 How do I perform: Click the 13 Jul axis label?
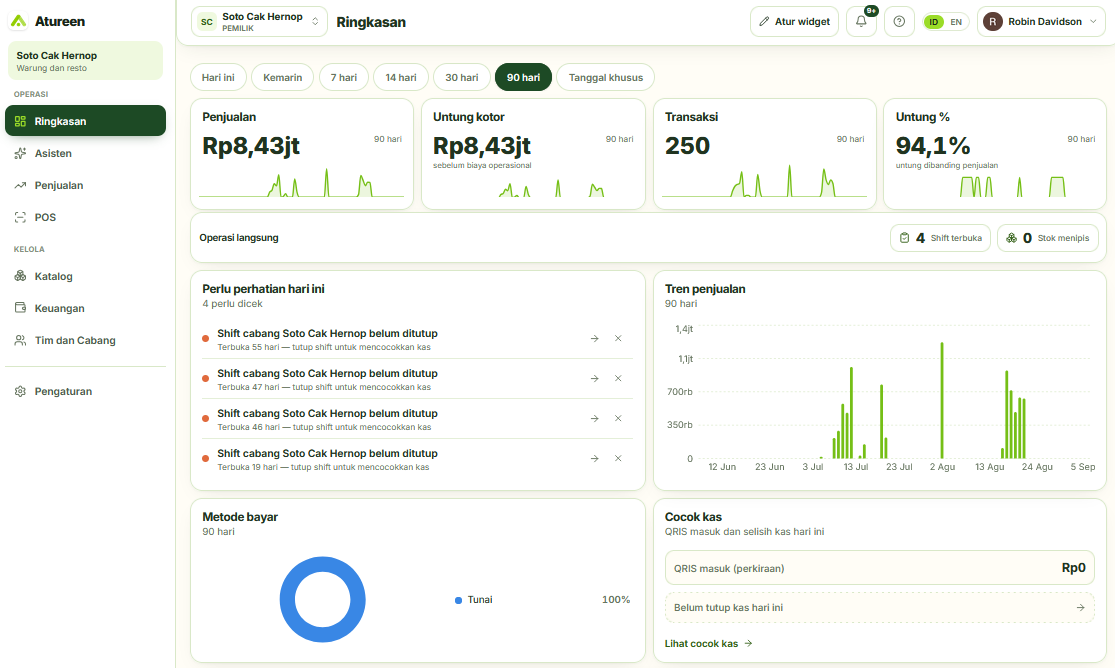coord(855,467)
